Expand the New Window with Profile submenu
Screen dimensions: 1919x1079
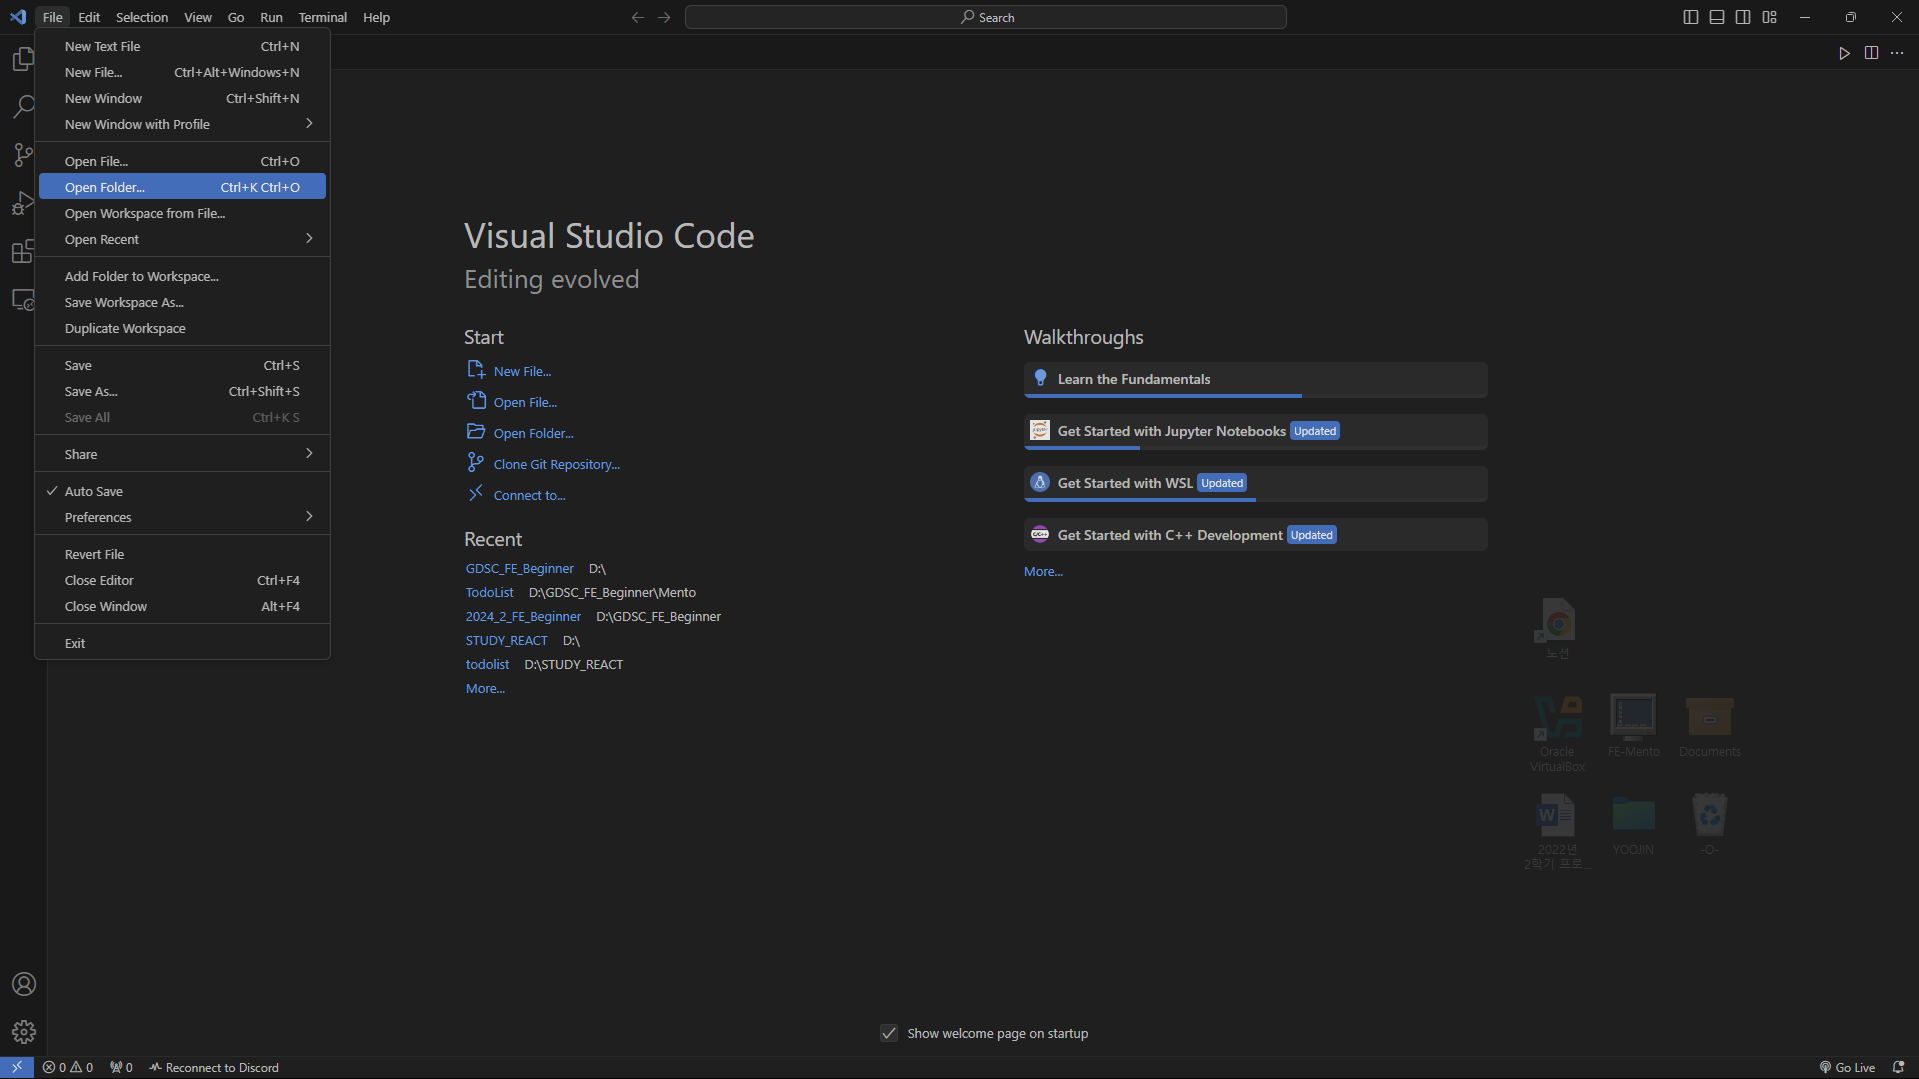(x=138, y=124)
